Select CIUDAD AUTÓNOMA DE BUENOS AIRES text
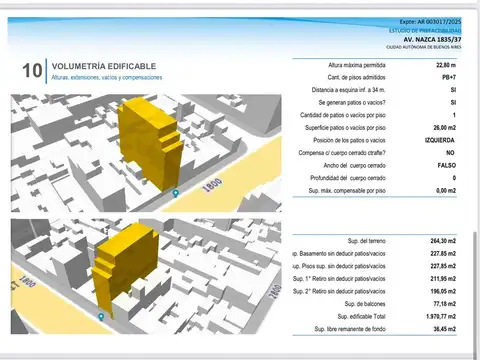The width and height of the screenshot is (480, 360). (424, 47)
